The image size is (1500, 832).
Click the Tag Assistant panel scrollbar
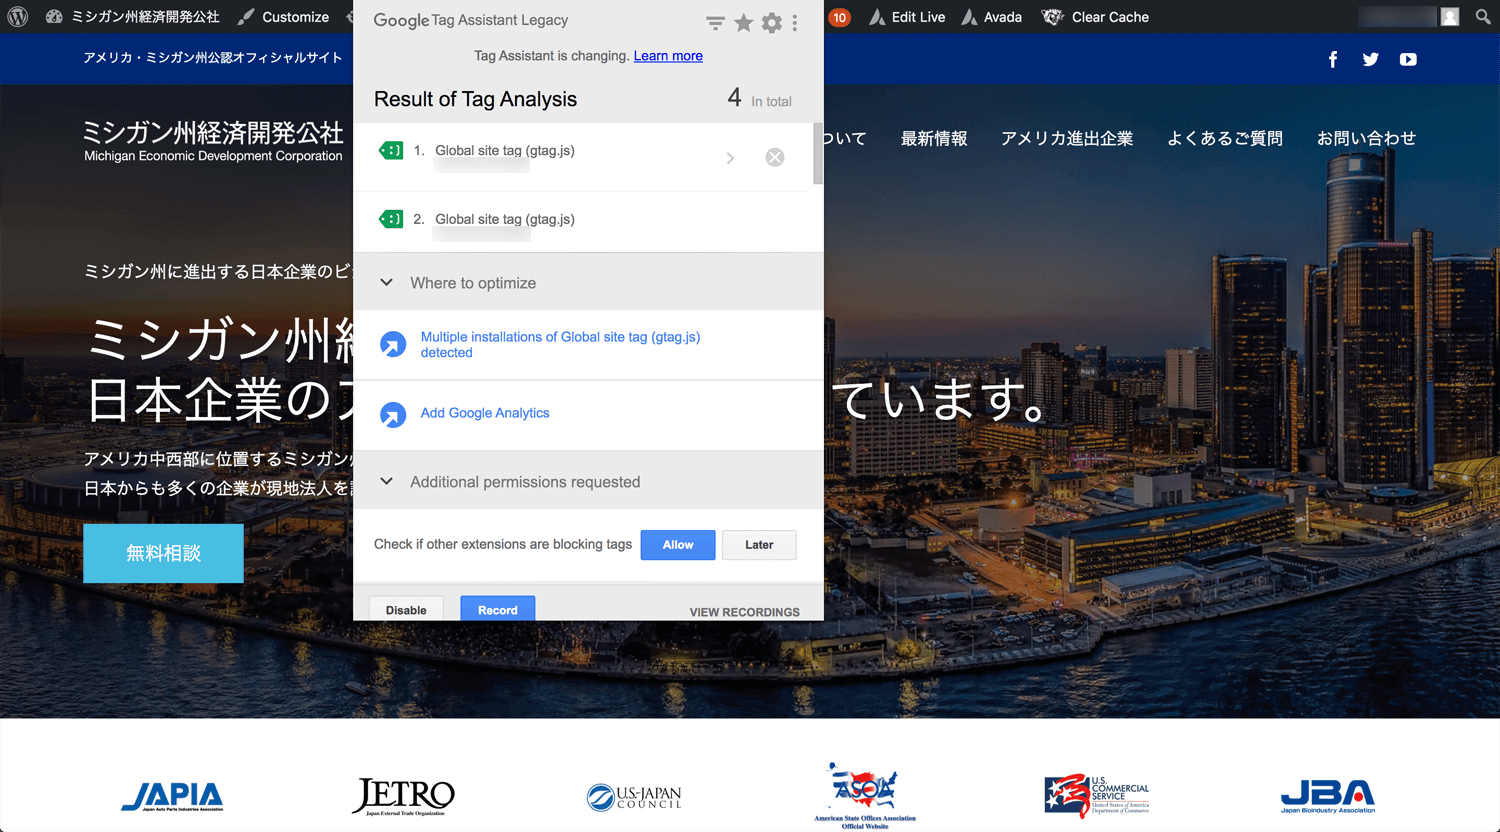[818, 154]
